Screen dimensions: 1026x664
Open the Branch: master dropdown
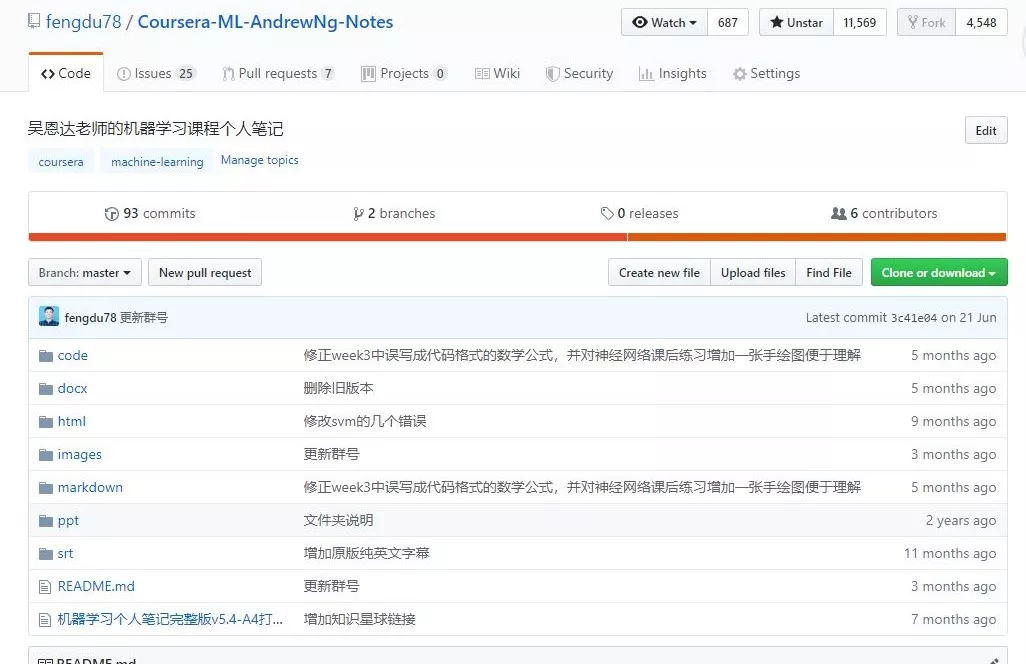point(85,272)
